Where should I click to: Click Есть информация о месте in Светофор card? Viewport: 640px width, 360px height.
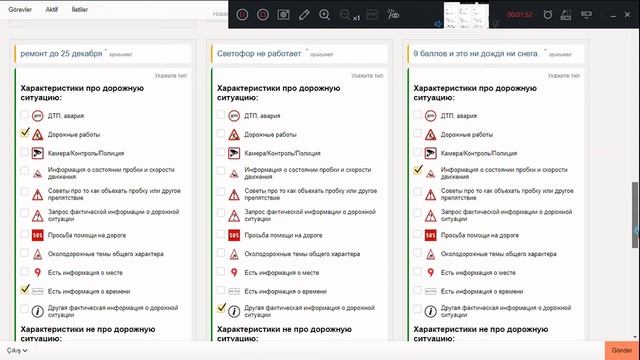(x=282, y=273)
